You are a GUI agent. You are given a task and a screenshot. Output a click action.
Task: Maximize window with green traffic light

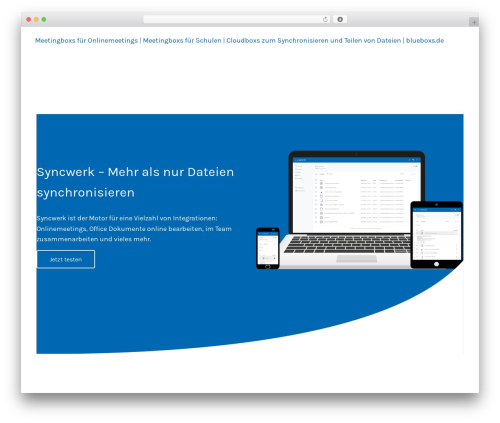[44, 19]
